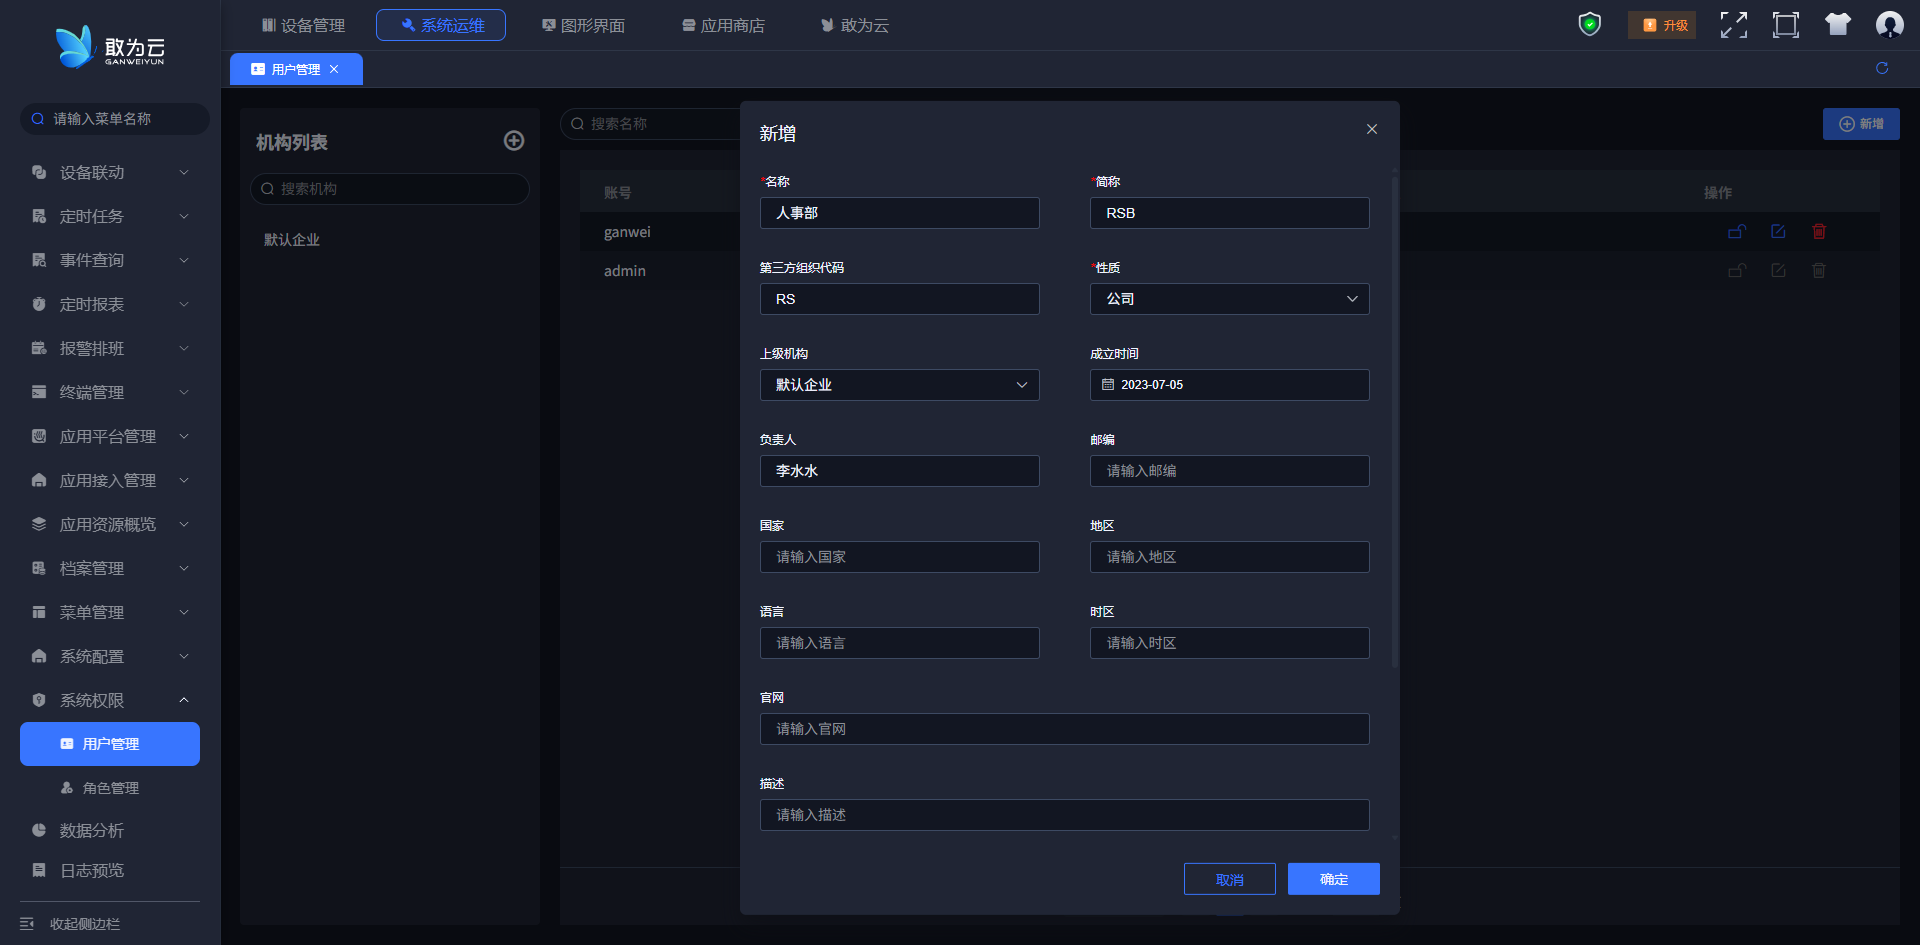1920x945 pixels.
Task: Click the 成立时间 date field
Action: (x=1229, y=385)
